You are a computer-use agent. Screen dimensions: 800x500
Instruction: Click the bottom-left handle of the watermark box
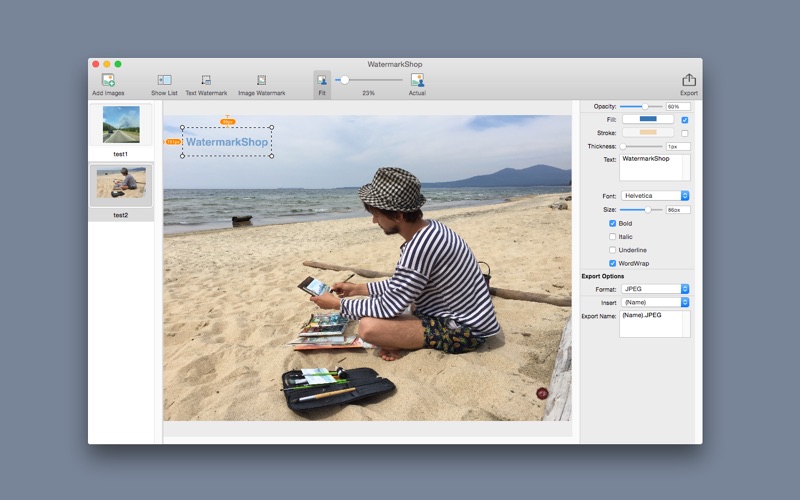[183, 156]
